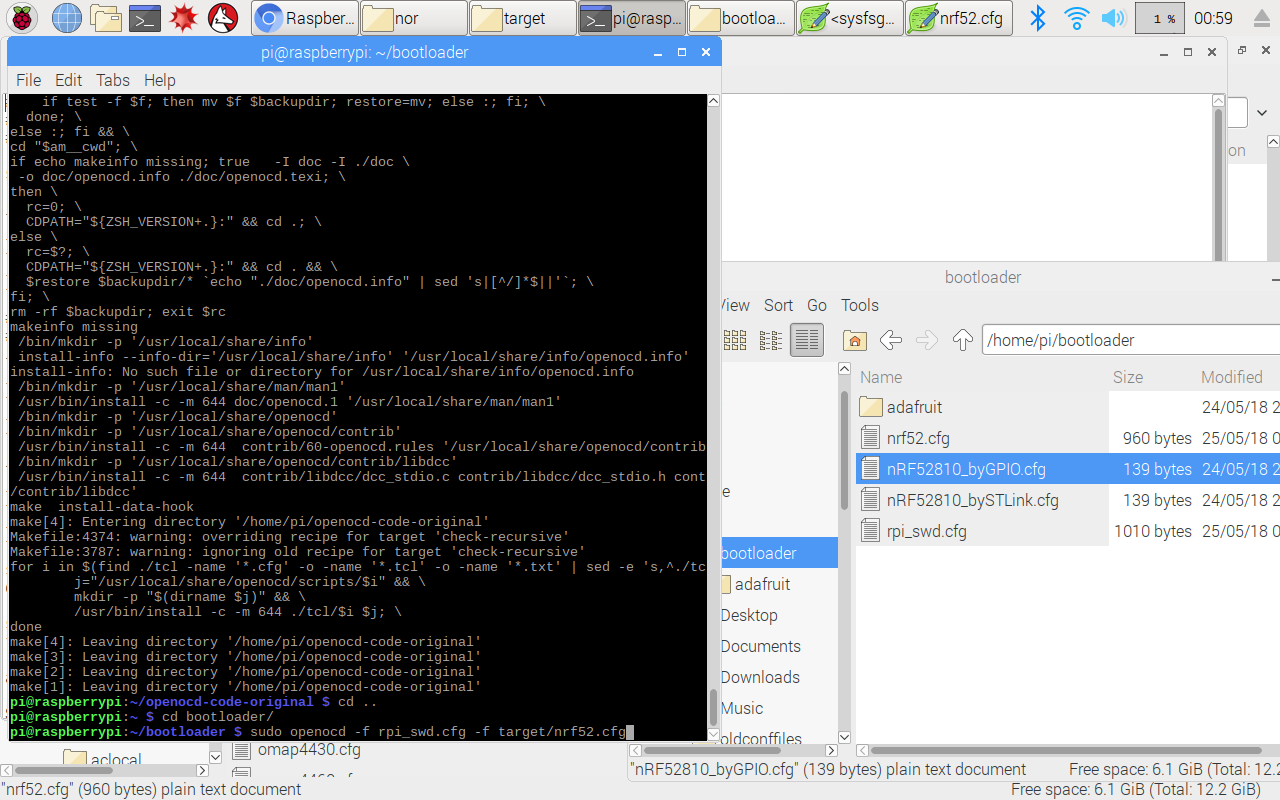Click the clock showing 00:59
Screen dimensions: 1280x800
[x=1213, y=18]
